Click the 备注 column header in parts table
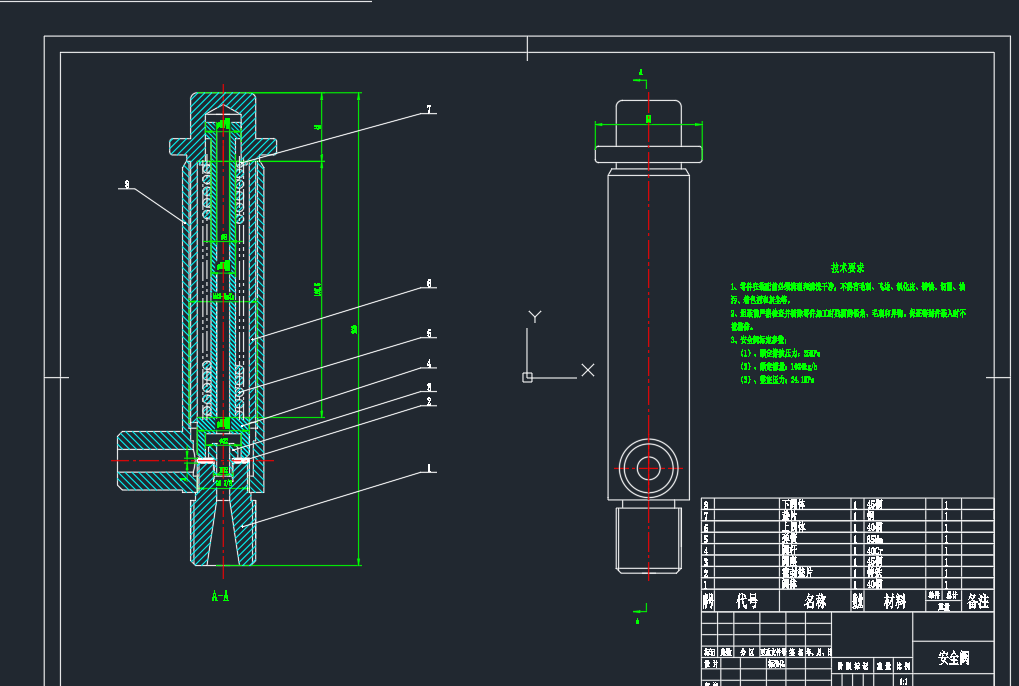Image resolution: width=1019 pixels, height=686 pixels. (x=977, y=601)
